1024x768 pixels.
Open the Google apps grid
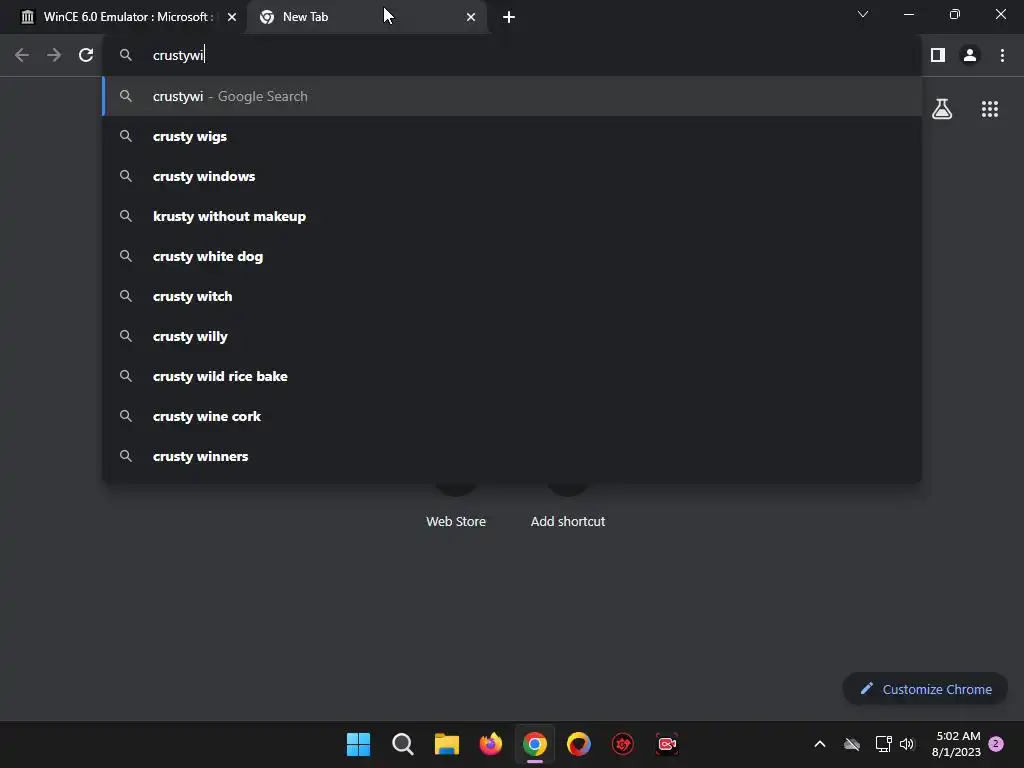(x=989, y=109)
